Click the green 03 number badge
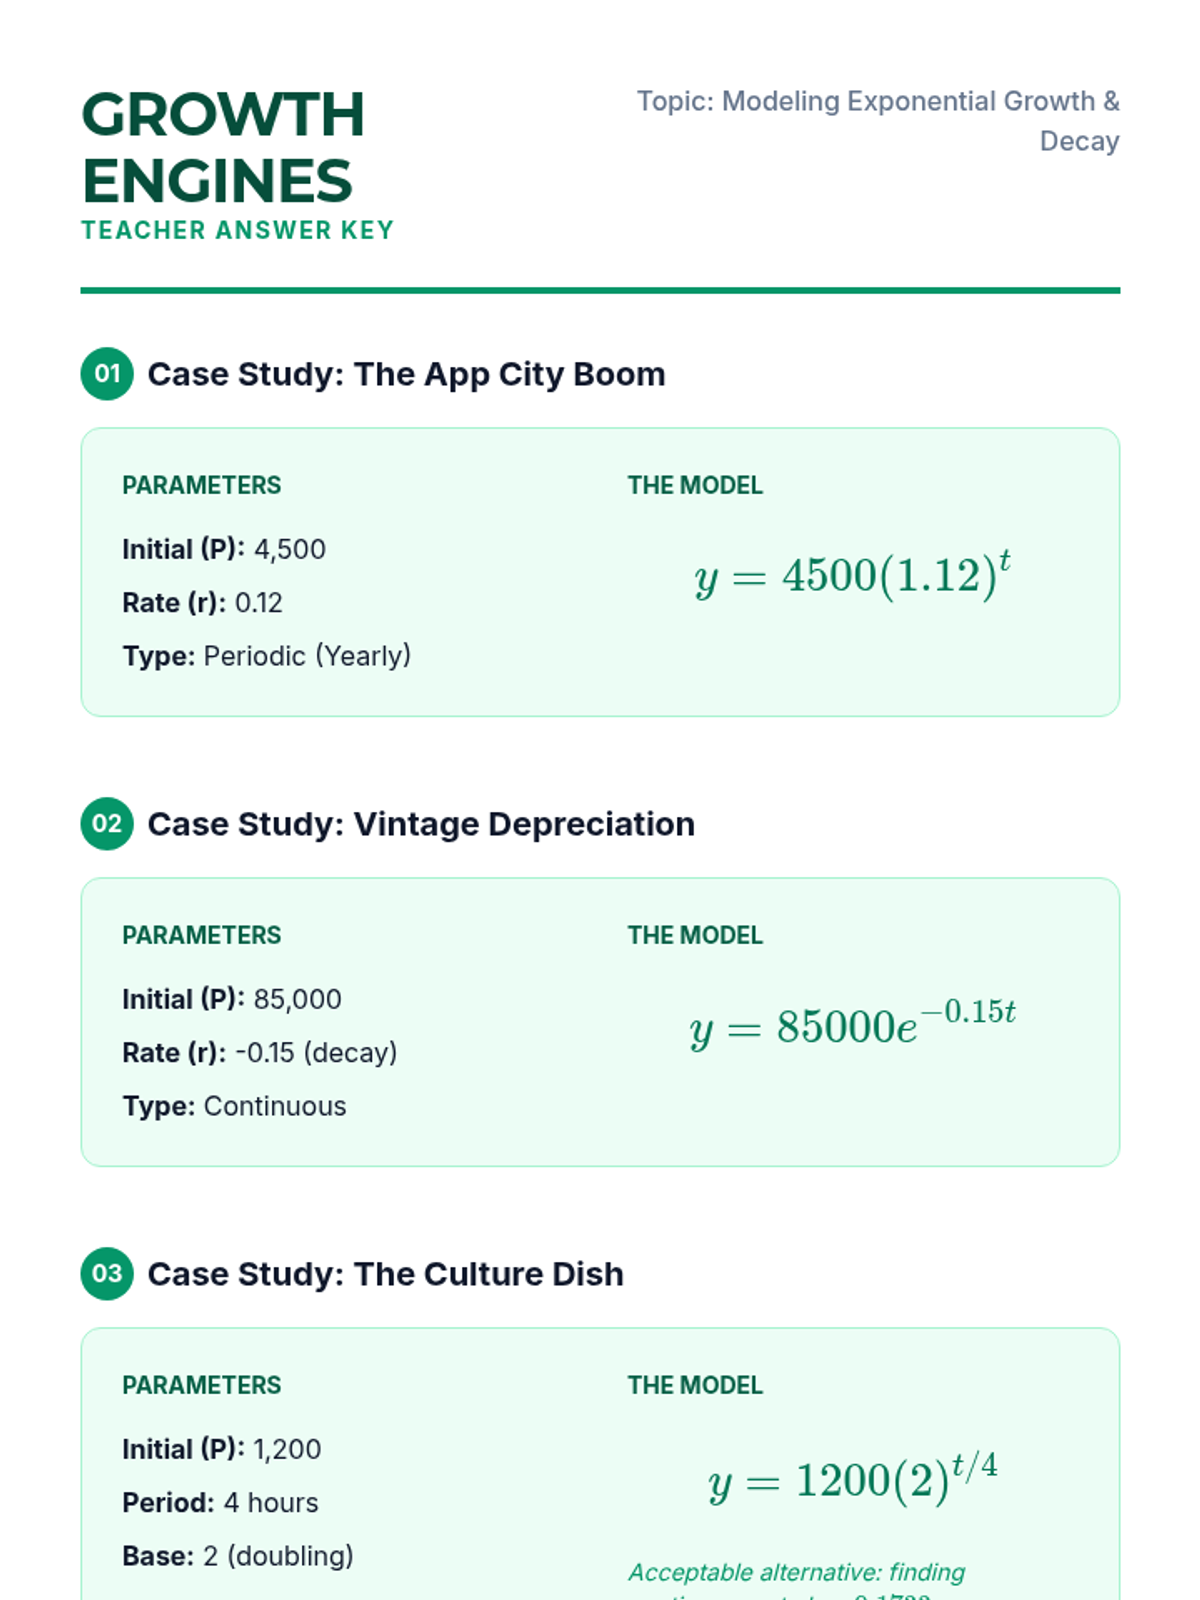Image resolution: width=1200 pixels, height=1600 pixels. tap(107, 1274)
